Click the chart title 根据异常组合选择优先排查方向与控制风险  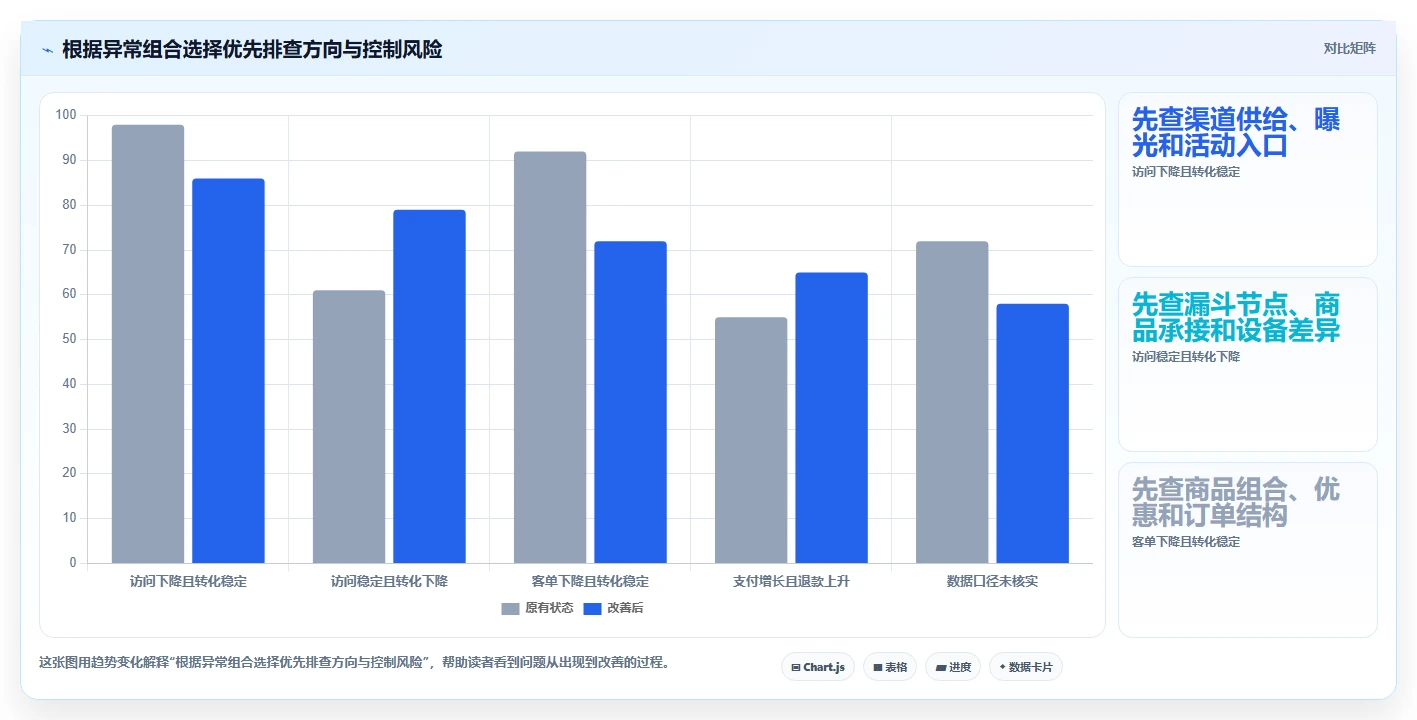[x=252, y=49]
